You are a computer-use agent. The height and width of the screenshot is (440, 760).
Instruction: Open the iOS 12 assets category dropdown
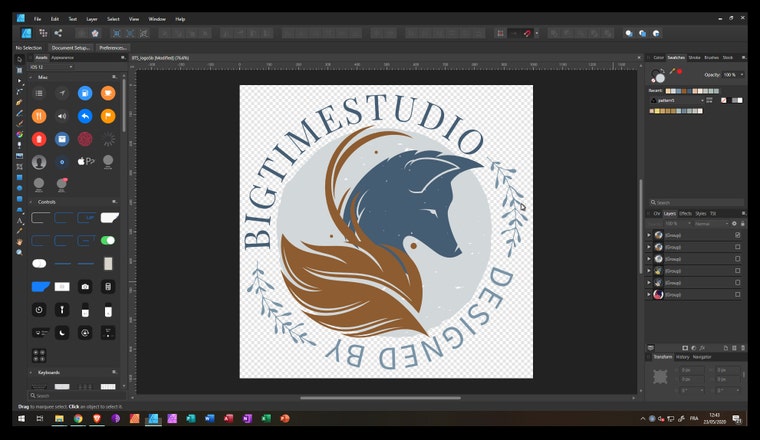pyautogui.click(x=51, y=67)
